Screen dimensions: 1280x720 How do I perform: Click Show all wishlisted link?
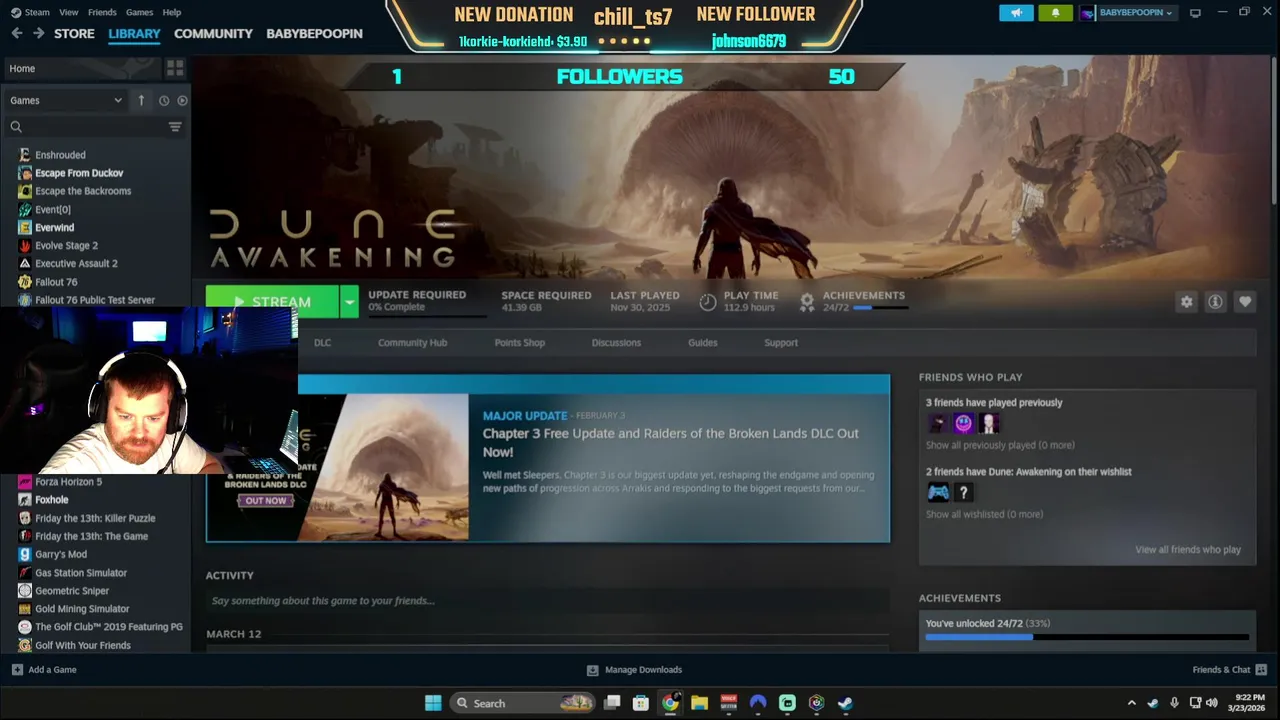tap(984, 514)
